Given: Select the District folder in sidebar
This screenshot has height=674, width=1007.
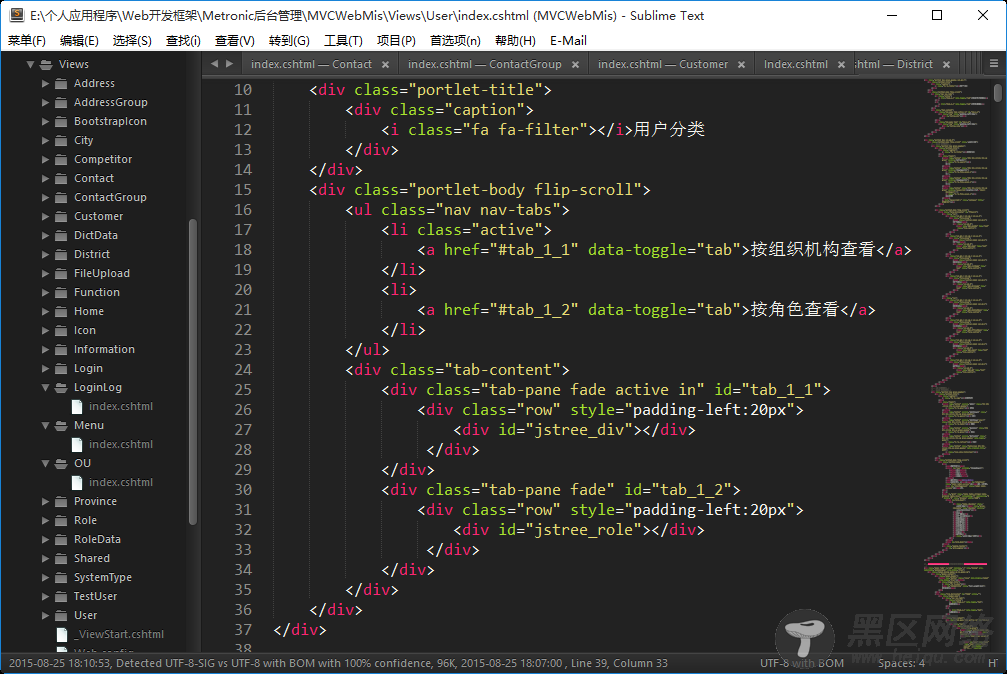Looking at the screenshot, I should click(92, 254).
